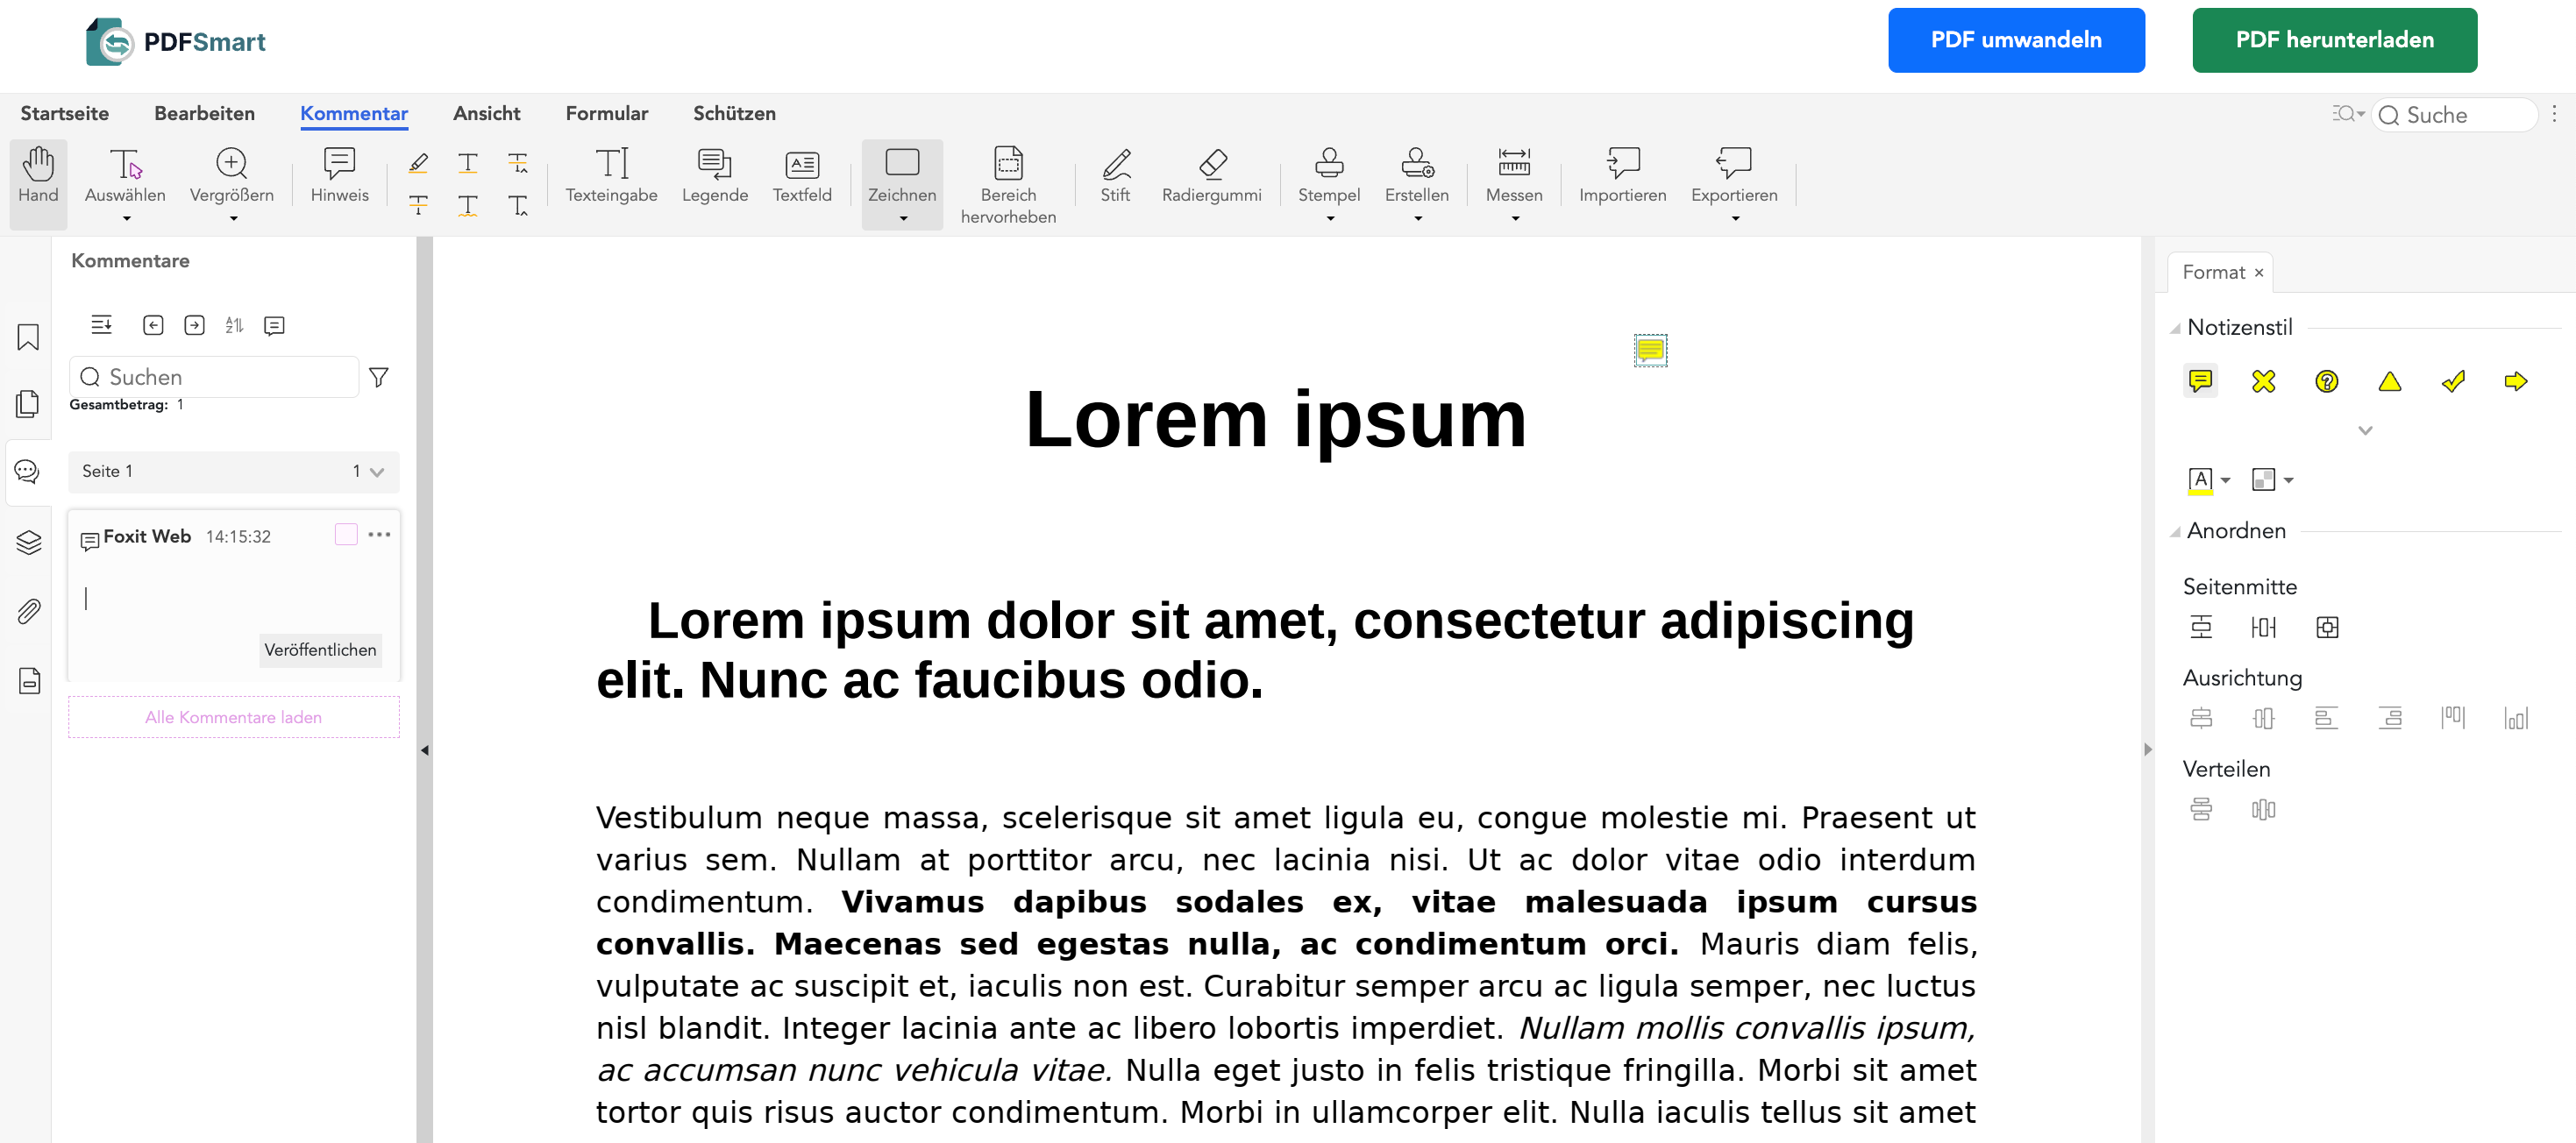
Task: Switch to the Schützen tab
Action: (734, 114)
